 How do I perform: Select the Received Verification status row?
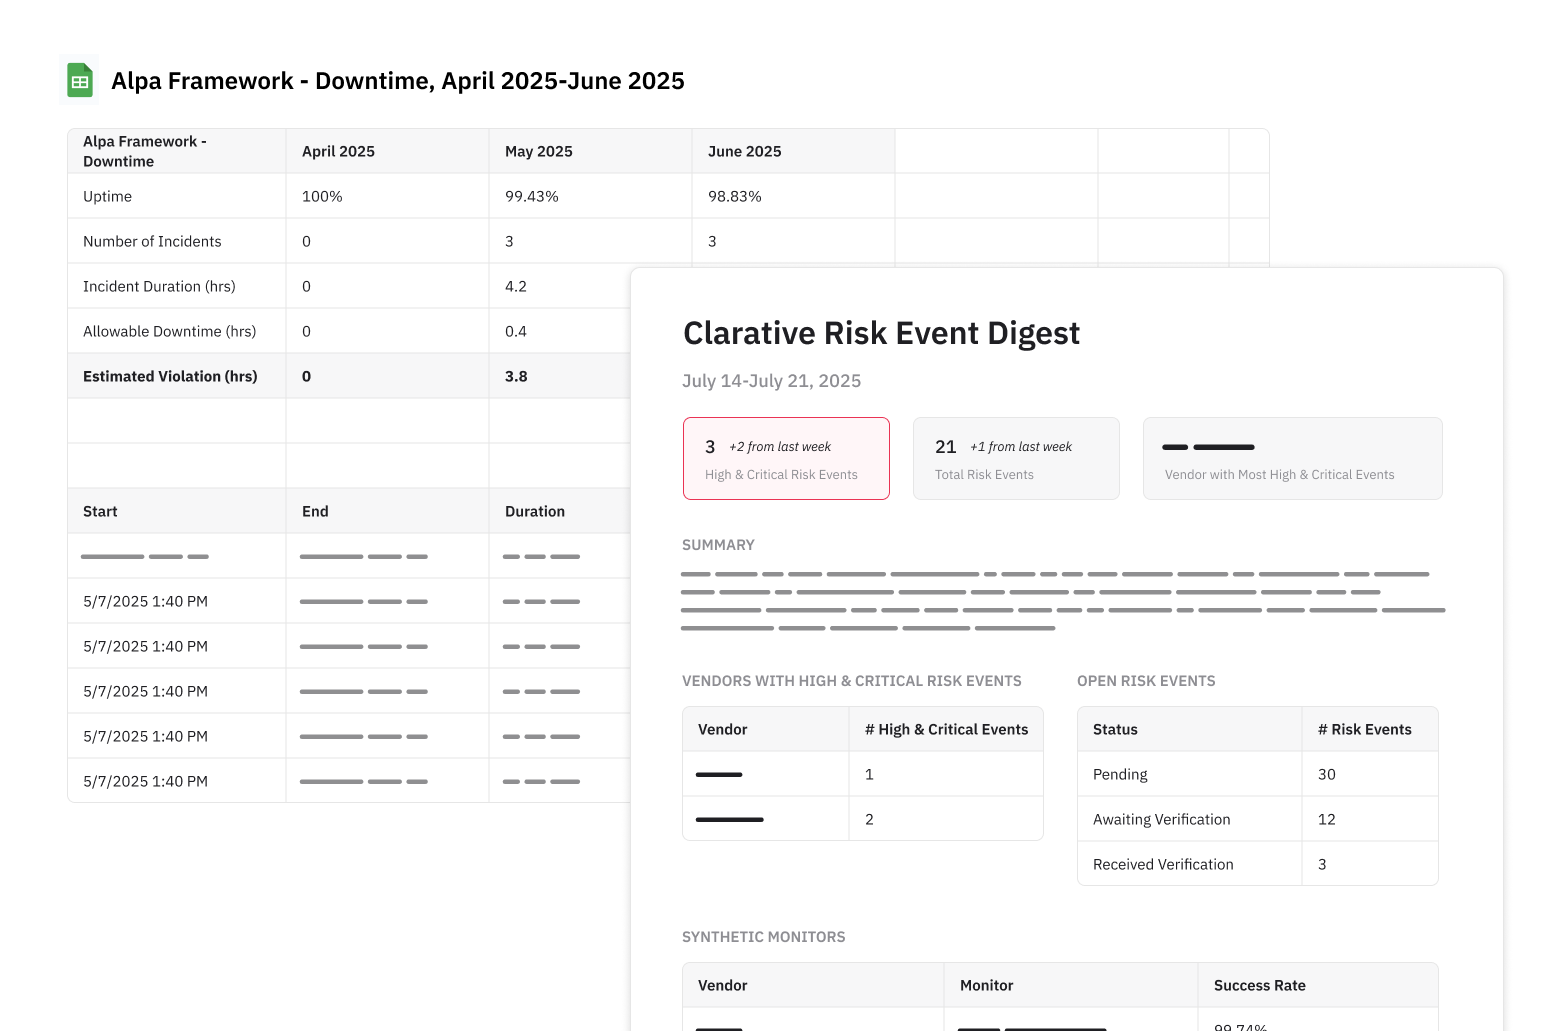pyautogui.click(x=1258, y=864)
